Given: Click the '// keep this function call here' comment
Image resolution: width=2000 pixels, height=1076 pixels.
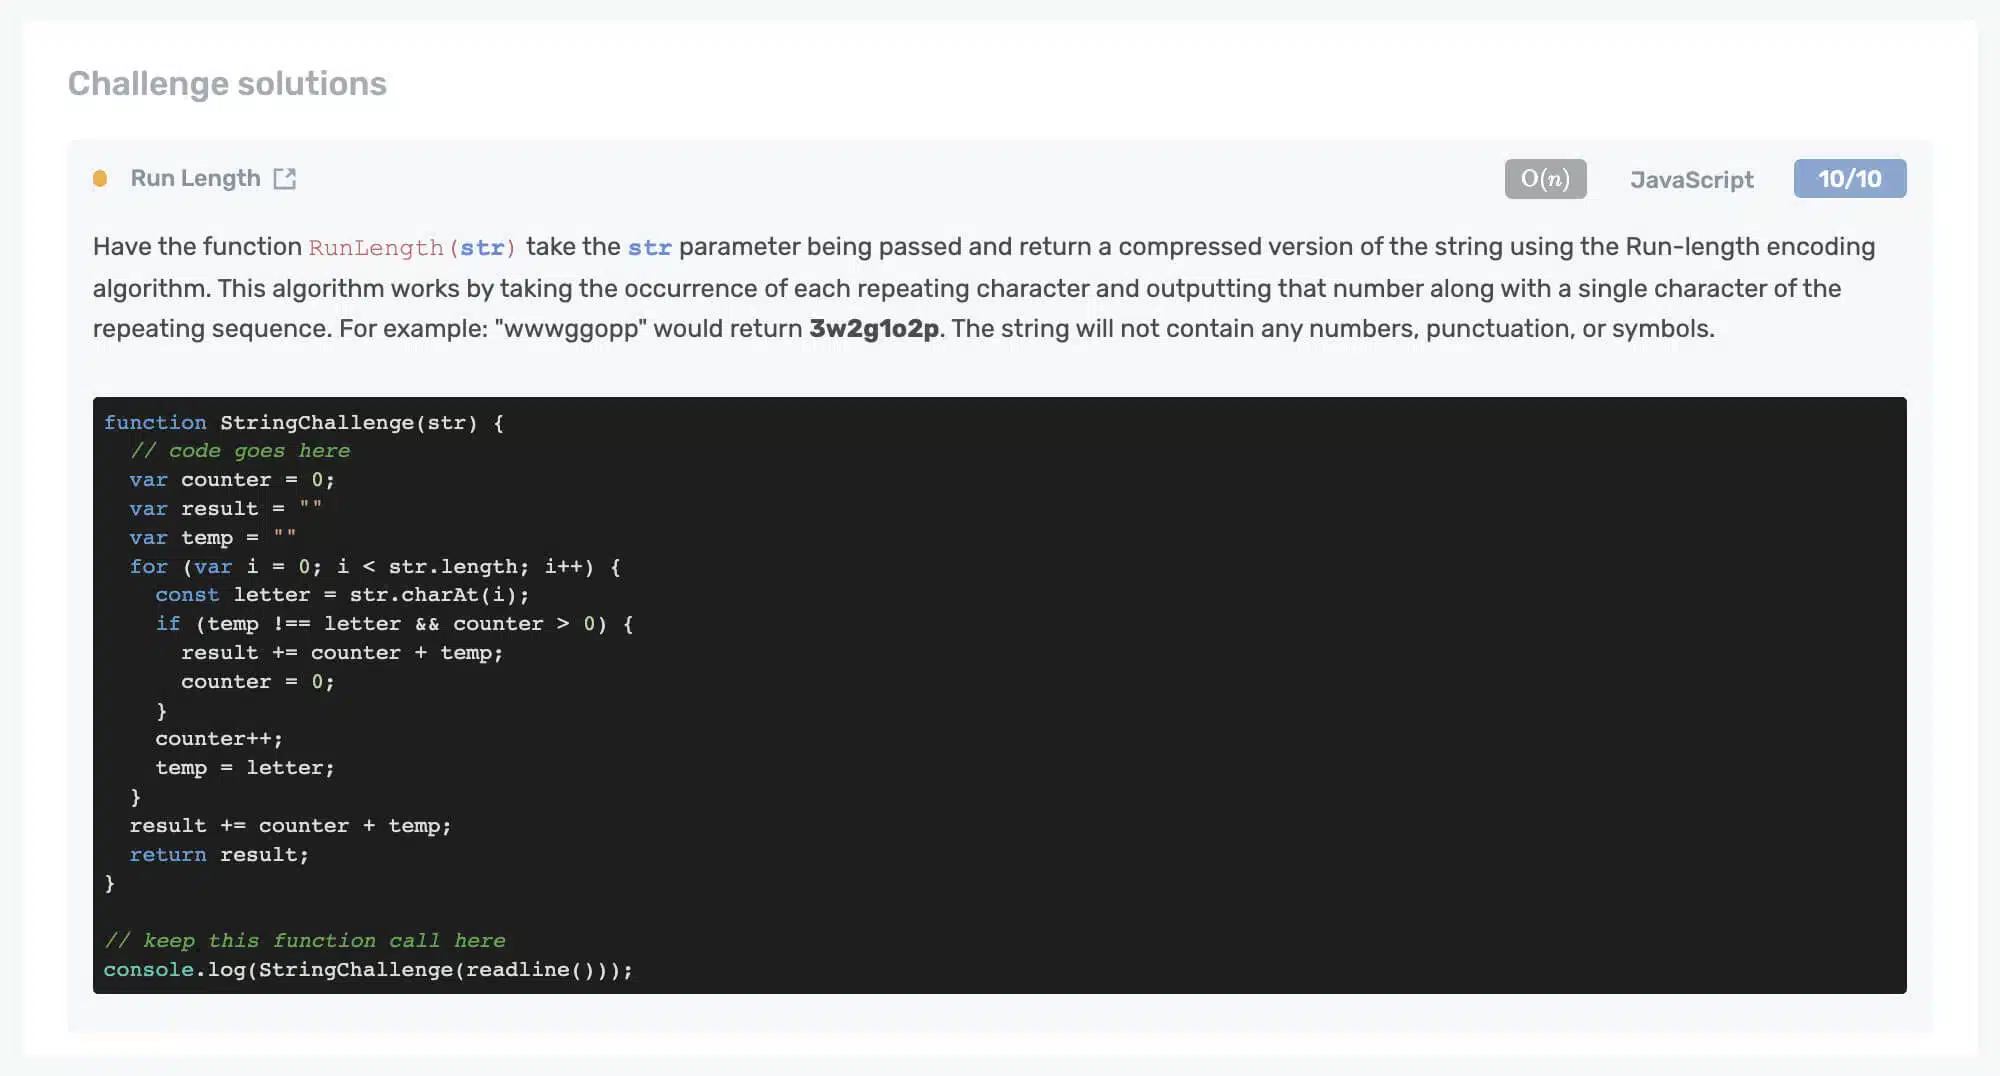Looking at the screenshot, I should click(305, 941).
